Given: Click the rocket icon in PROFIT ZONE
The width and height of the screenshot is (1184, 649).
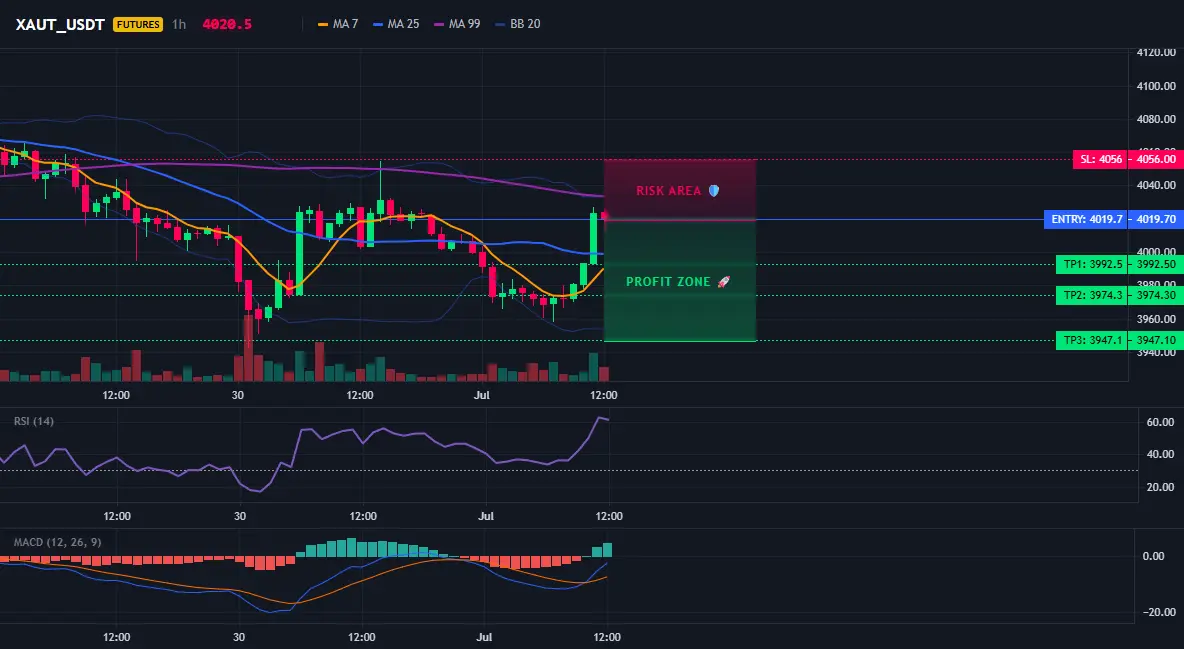Looking at the screenshot, I should (x=723, y=282).
